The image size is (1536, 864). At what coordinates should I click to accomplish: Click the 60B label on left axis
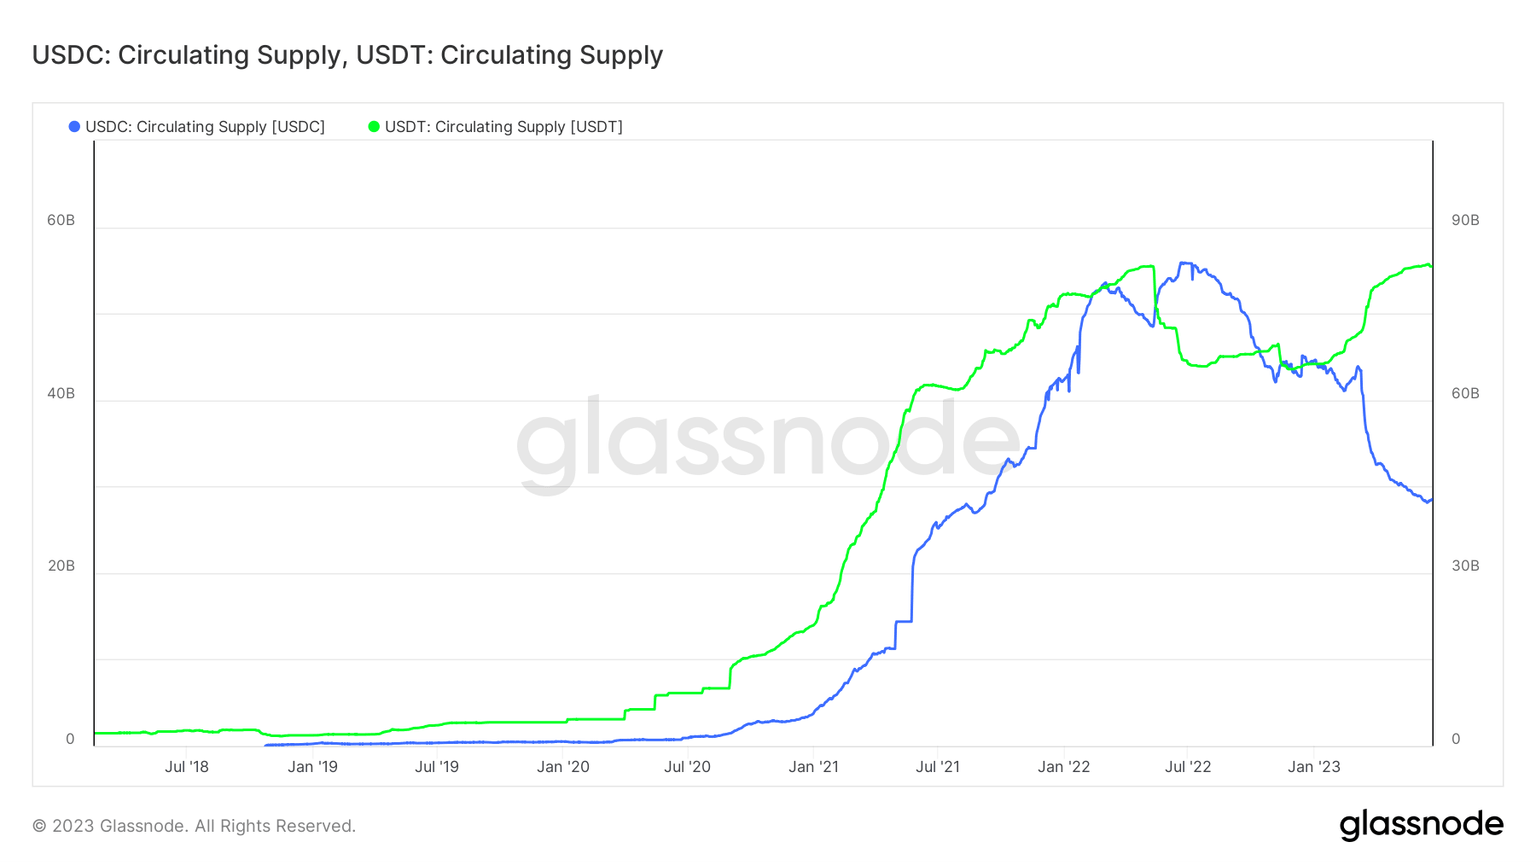click(x=61, y=220)
